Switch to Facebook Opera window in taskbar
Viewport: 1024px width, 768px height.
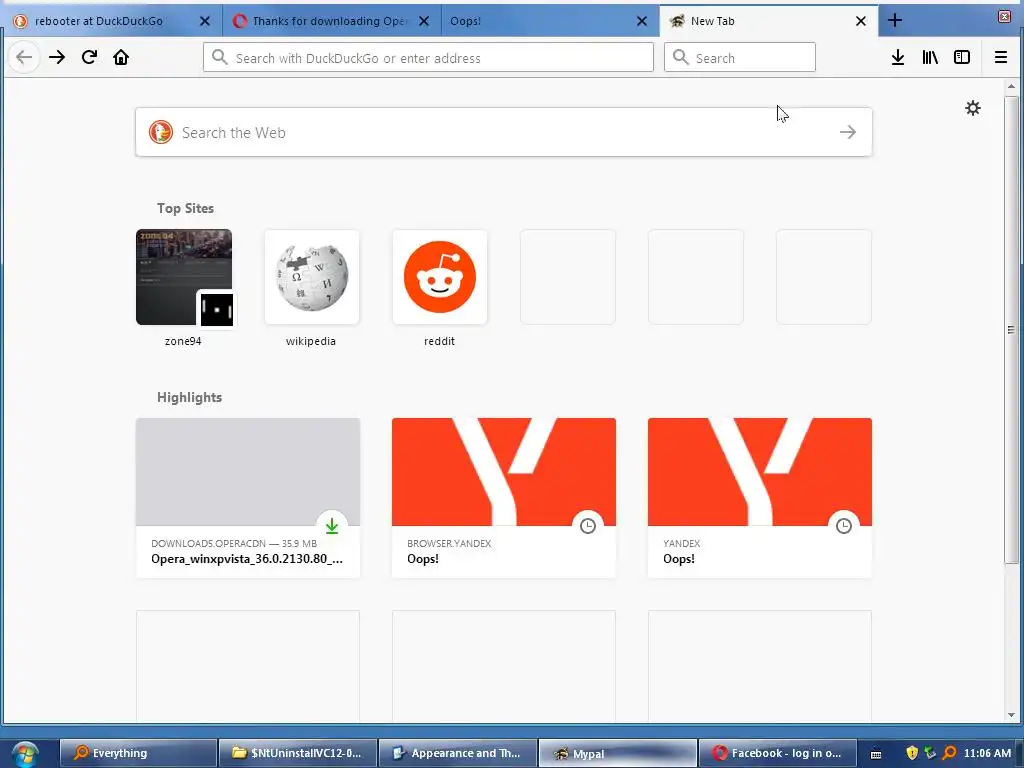point(777,753)
